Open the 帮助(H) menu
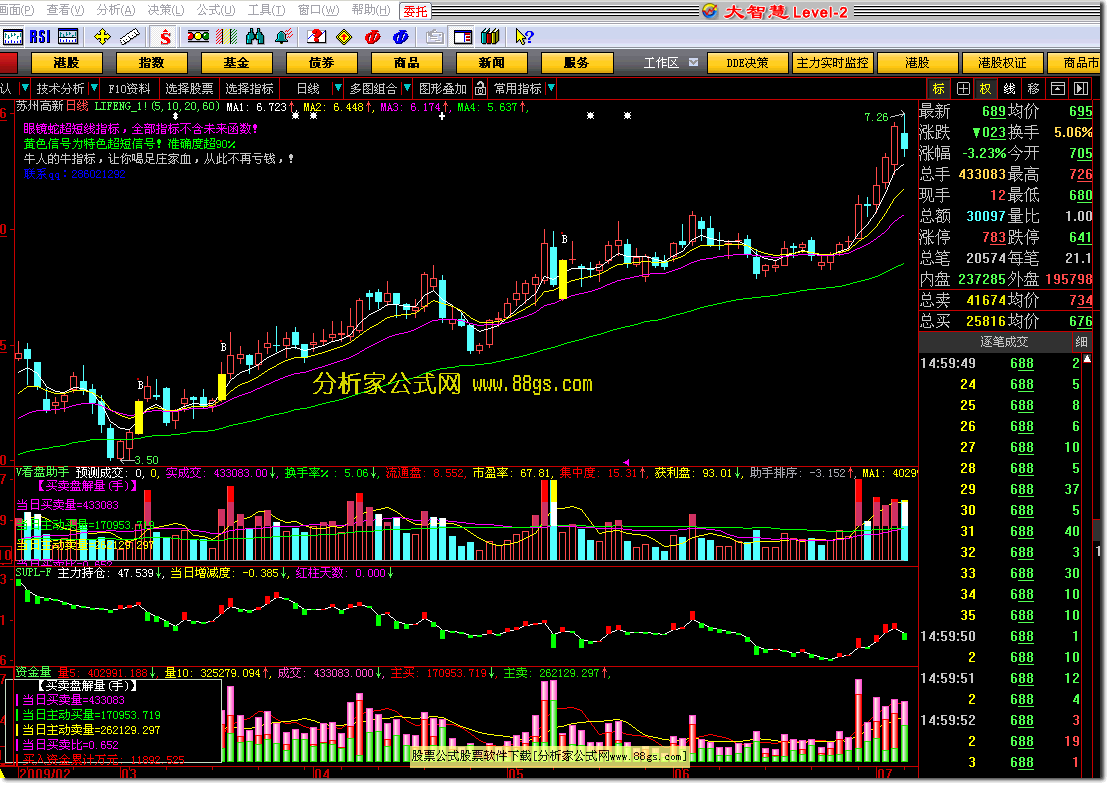The image size is (1110, 785). pyautogui.click(x=371, y=10)
